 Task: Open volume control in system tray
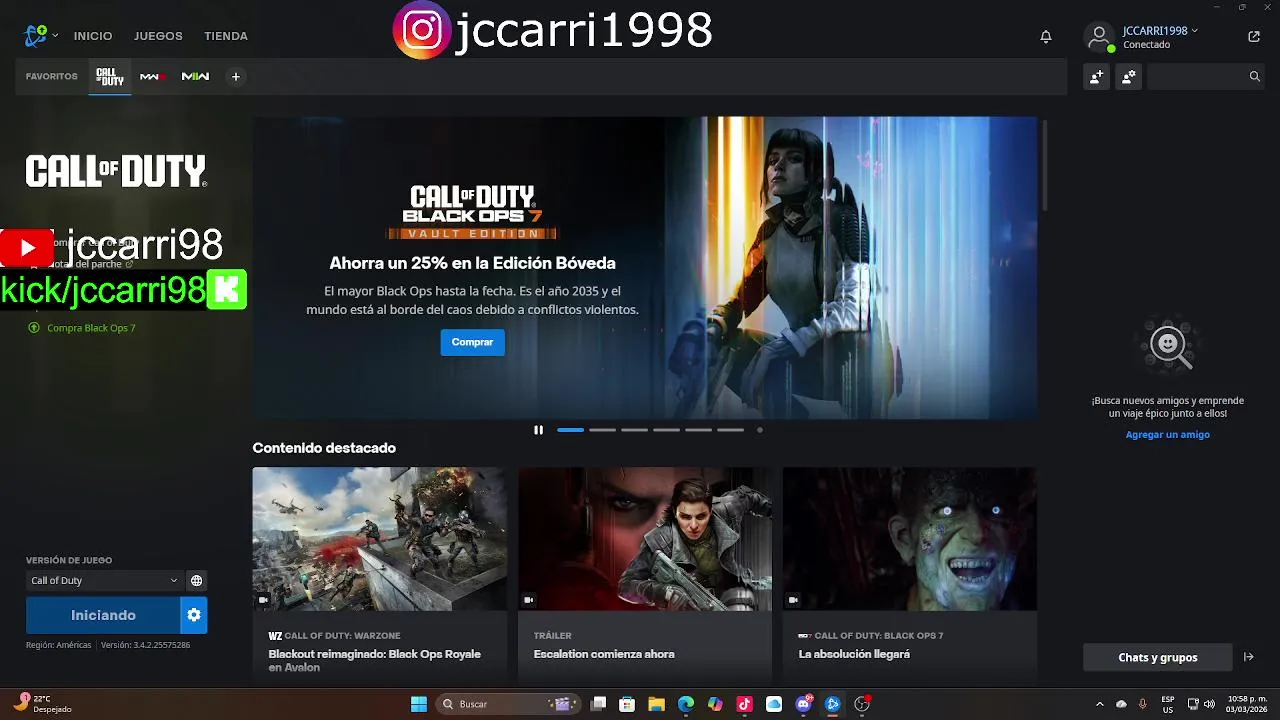click(1209, 704)
